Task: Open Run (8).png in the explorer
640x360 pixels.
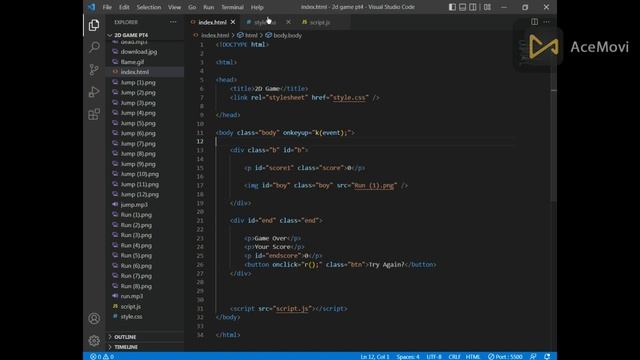Action: (x=136, y=286)
